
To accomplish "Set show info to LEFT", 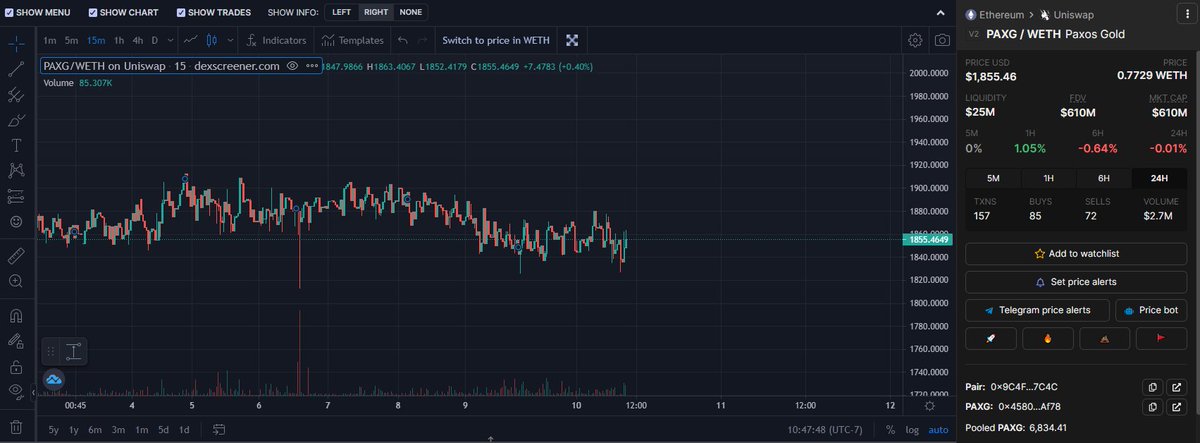I will point(342,13).
